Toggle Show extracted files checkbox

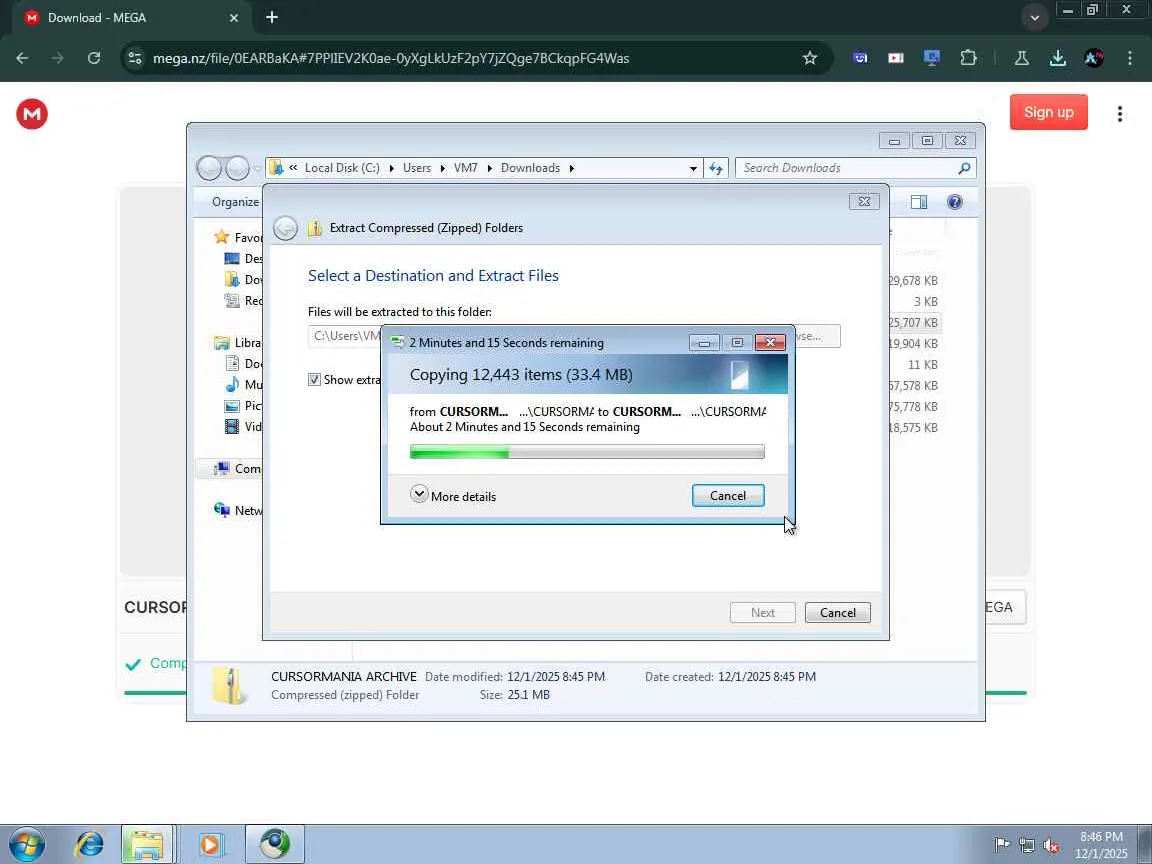[x=314, y=380]
